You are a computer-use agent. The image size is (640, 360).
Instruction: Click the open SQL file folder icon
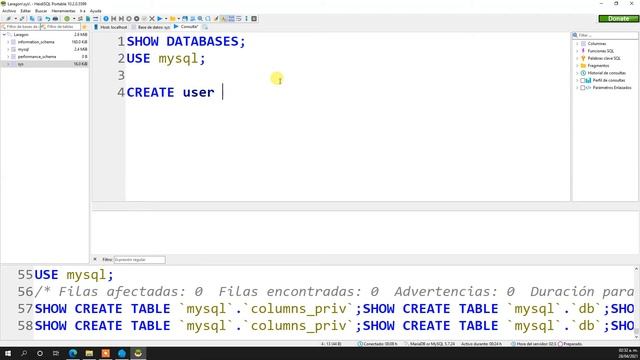173,19
